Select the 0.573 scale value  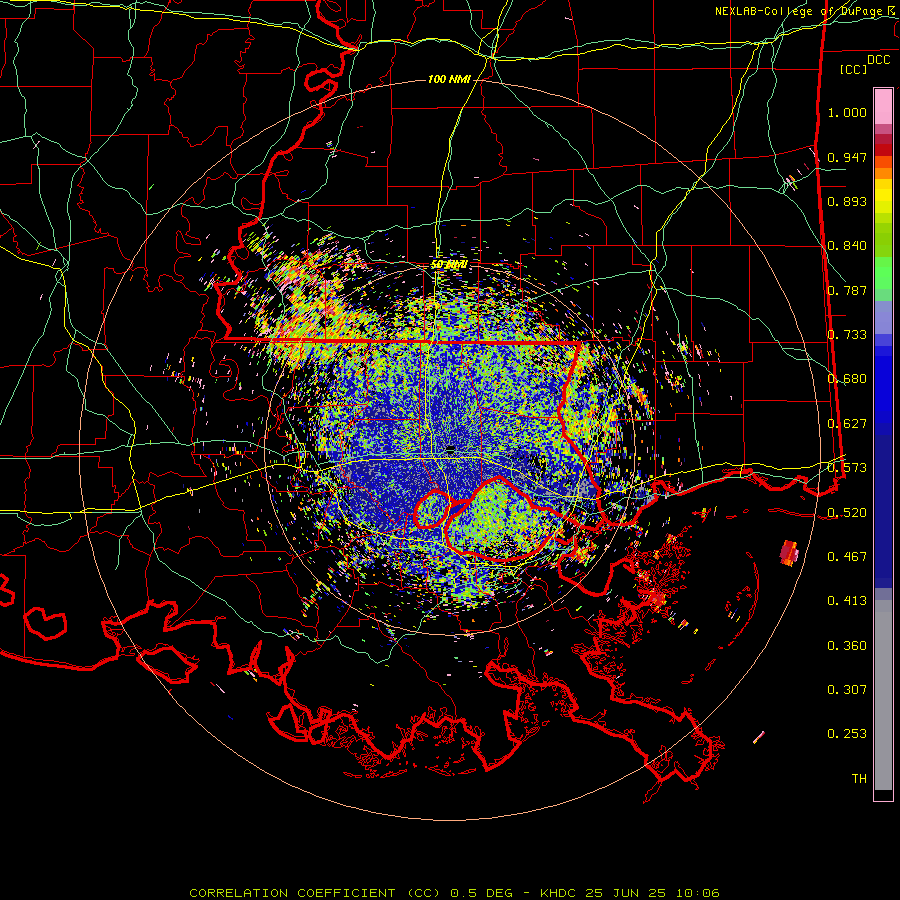847,467
